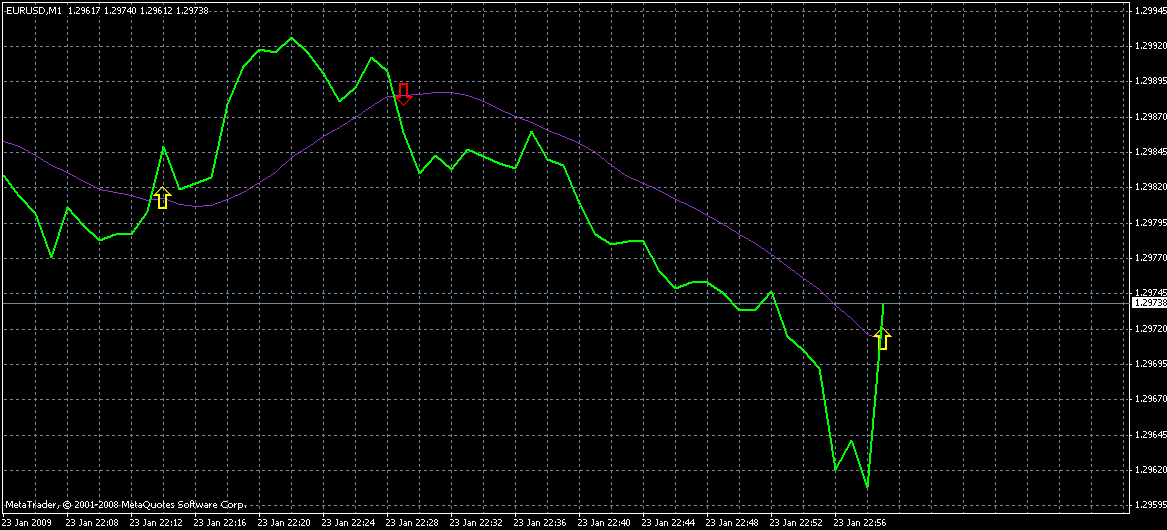Screen dimensions: 1167x530
Task: Click the 1.29845 price scale label
Action: tap(1149, 152)
